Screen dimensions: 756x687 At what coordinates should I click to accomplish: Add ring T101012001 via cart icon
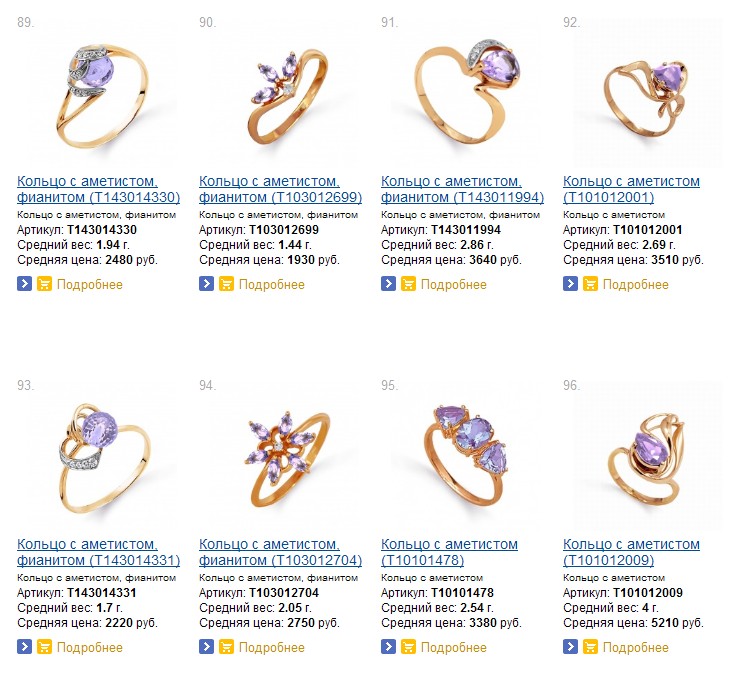point(590,284)
